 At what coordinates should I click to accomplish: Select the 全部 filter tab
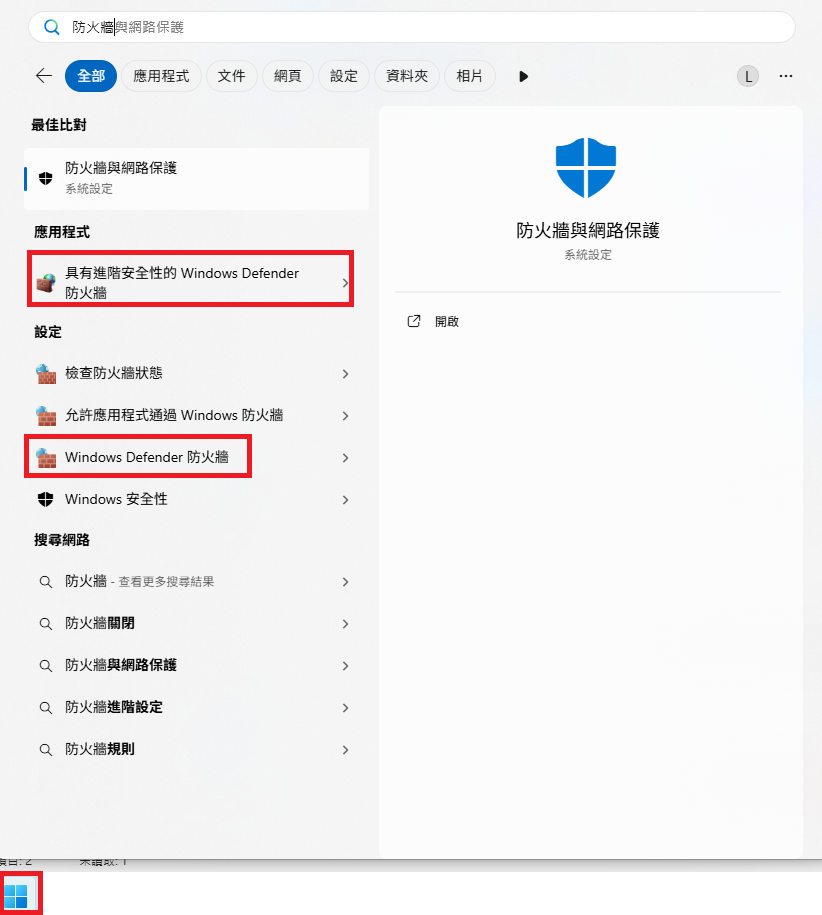[91, 76]
